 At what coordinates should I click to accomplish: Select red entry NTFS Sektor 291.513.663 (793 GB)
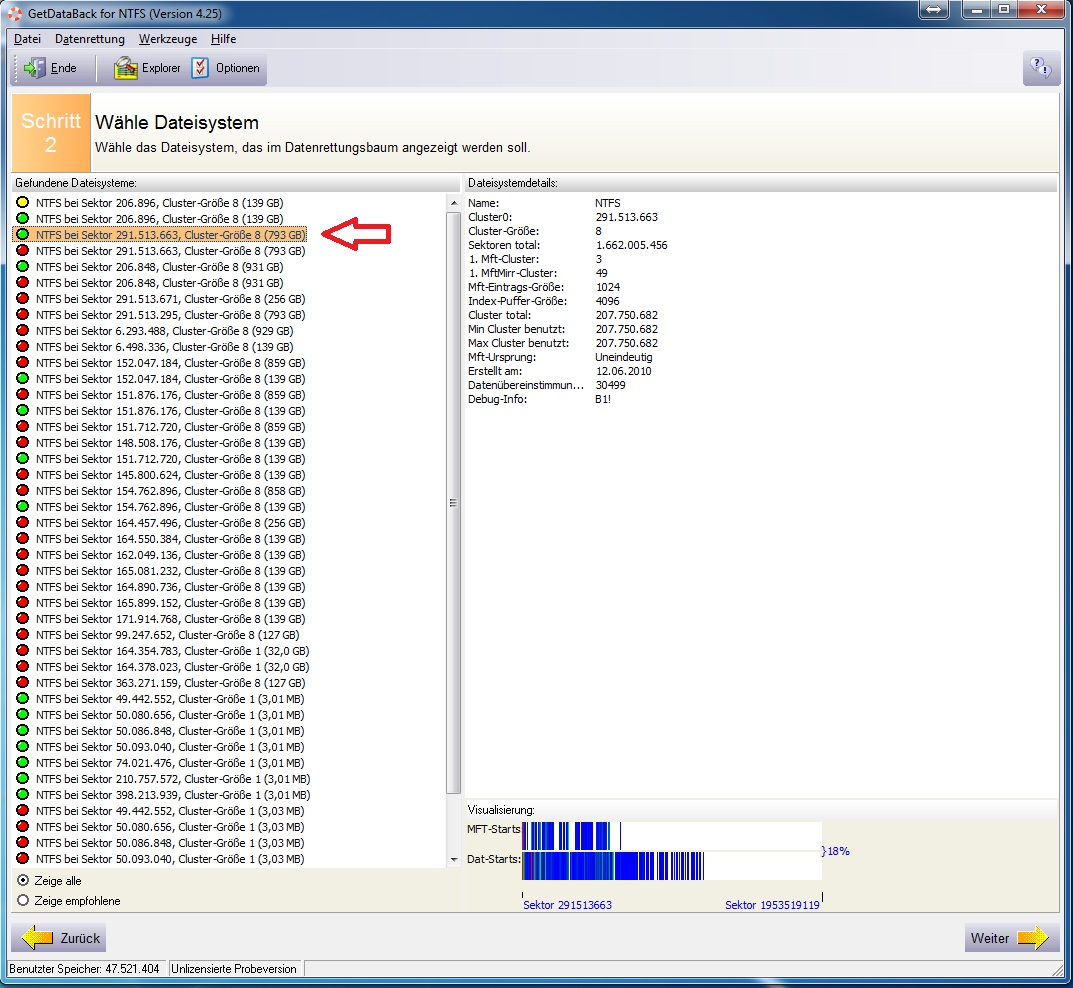[159, 250]
